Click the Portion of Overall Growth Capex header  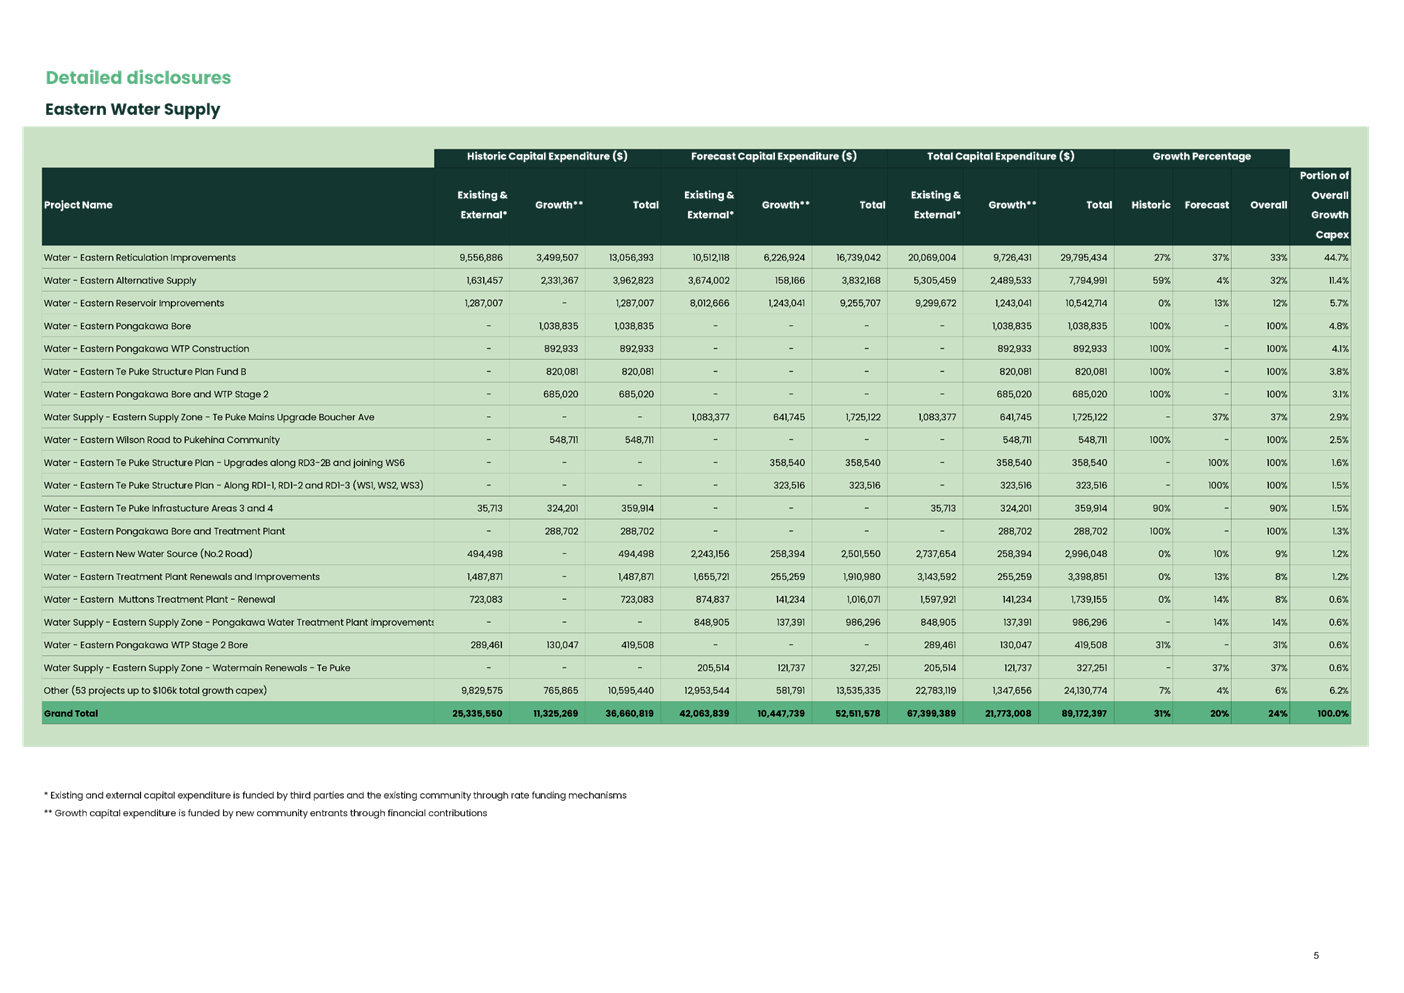[x=1328, y=204]
